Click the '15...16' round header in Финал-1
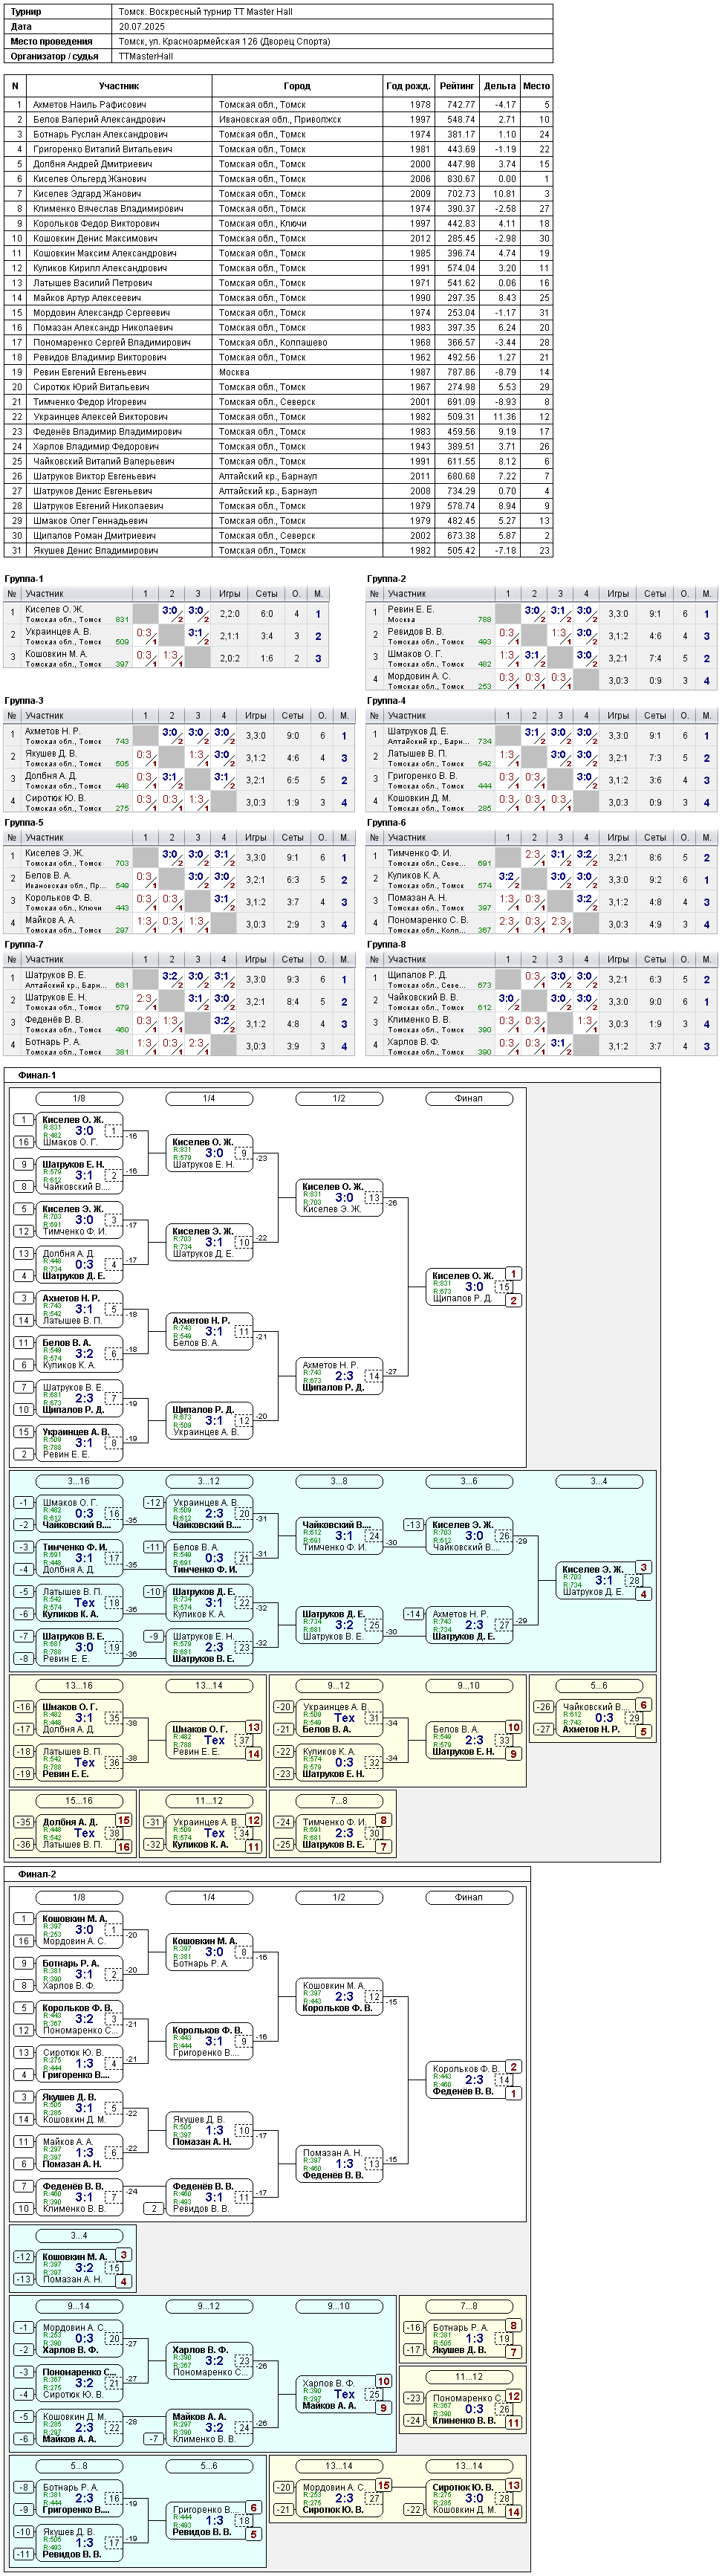 coord(79,1801)
